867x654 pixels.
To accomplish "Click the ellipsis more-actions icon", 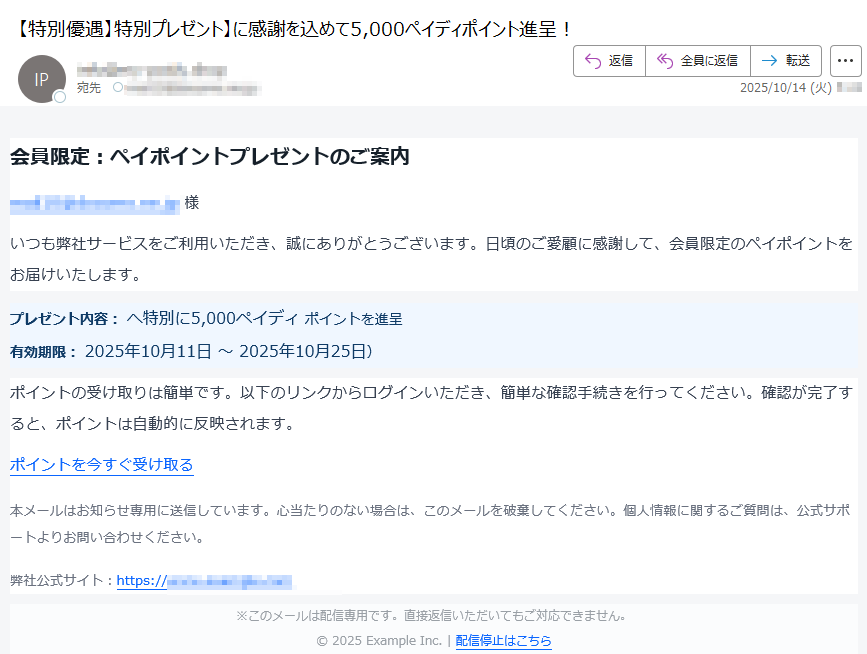I will [846, 60].
